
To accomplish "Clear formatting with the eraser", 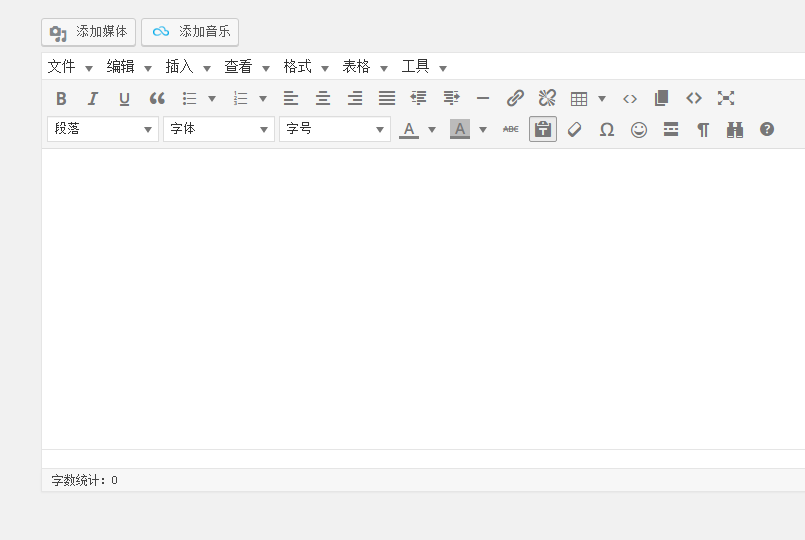I will coord(574,129).
